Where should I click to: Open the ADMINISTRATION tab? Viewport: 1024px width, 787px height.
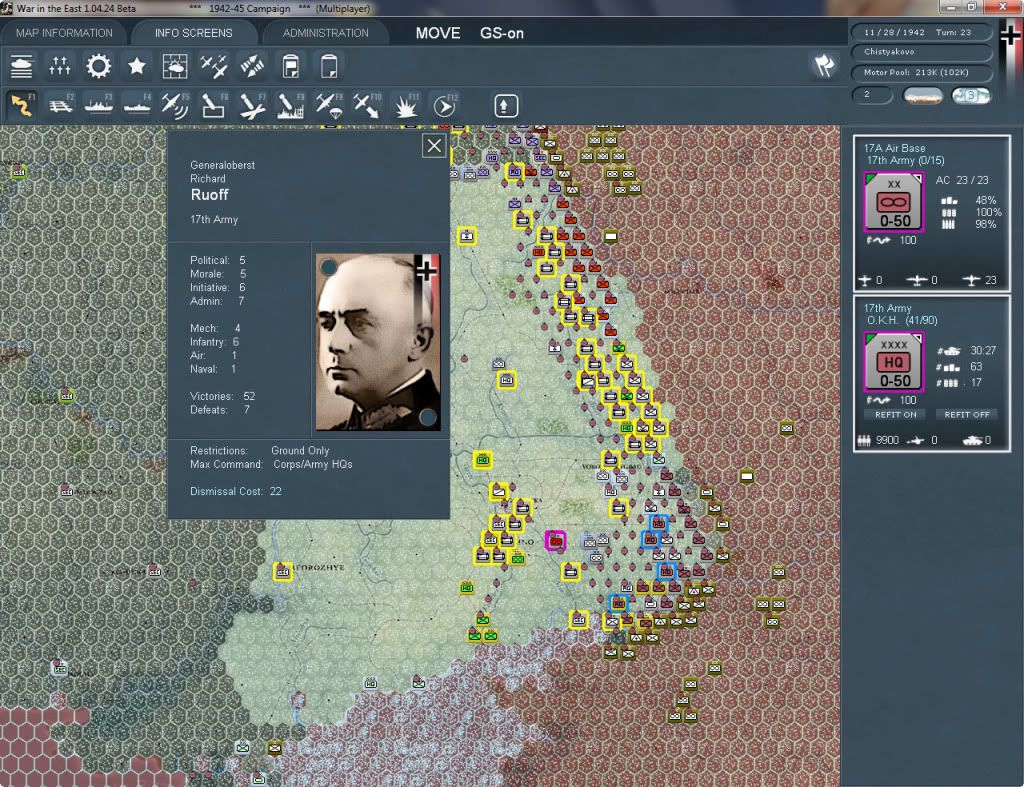coord(325,33)
